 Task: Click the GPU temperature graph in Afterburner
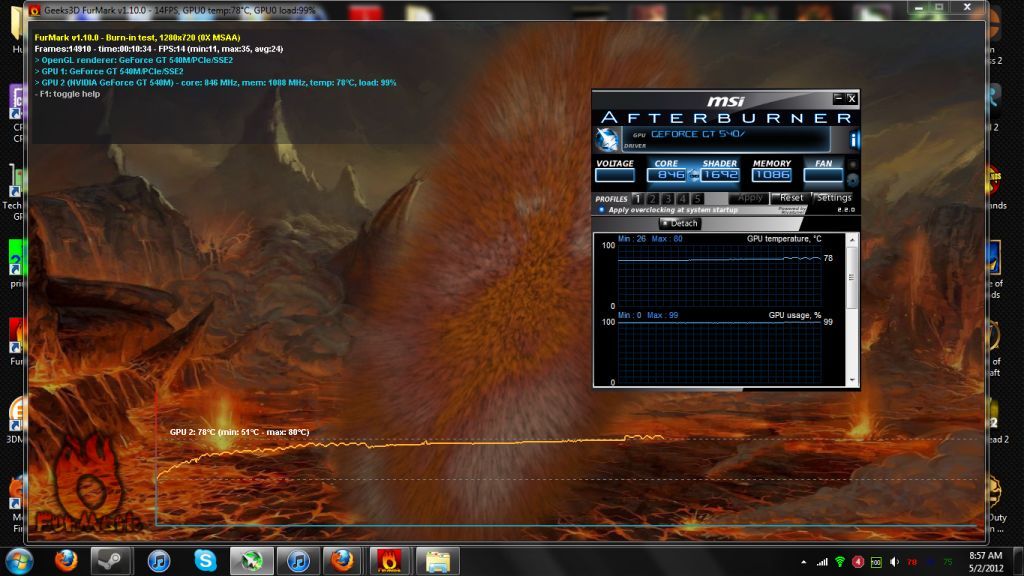(719, 275)
